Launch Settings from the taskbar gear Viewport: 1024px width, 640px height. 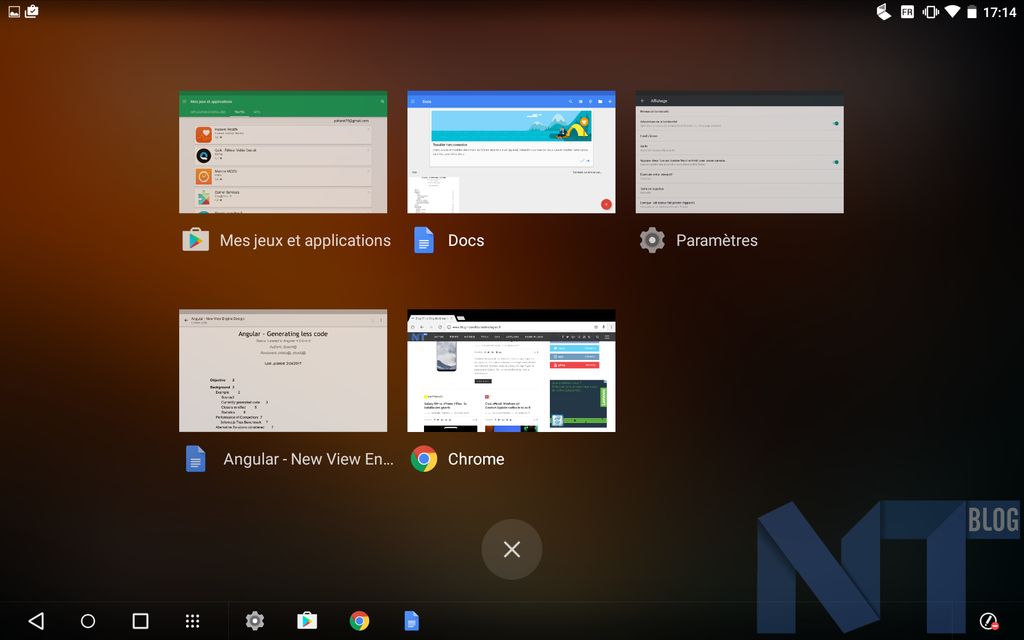click(x=255, y=621)
